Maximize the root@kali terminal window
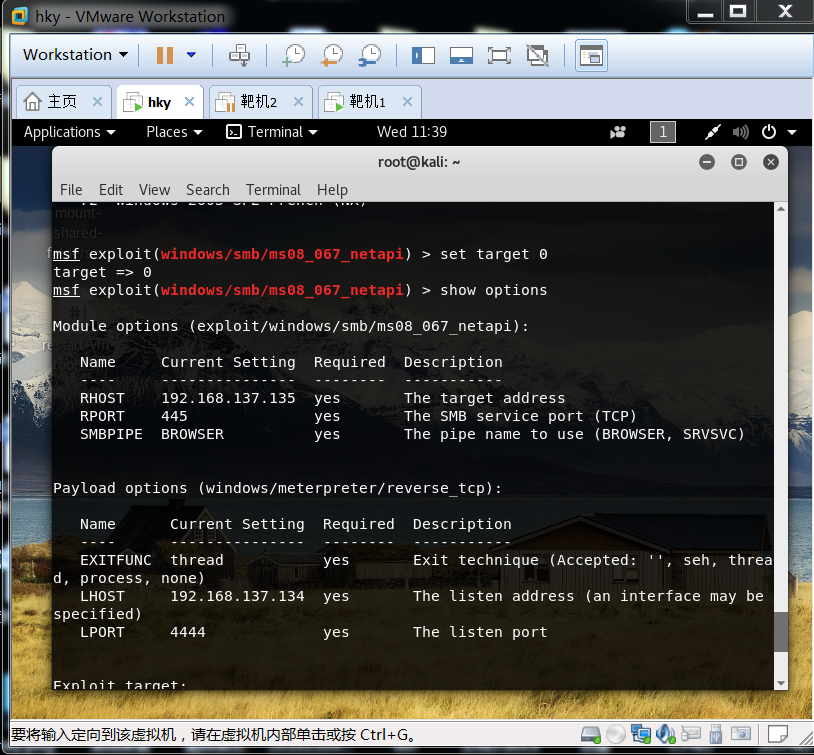 [739, 162]
